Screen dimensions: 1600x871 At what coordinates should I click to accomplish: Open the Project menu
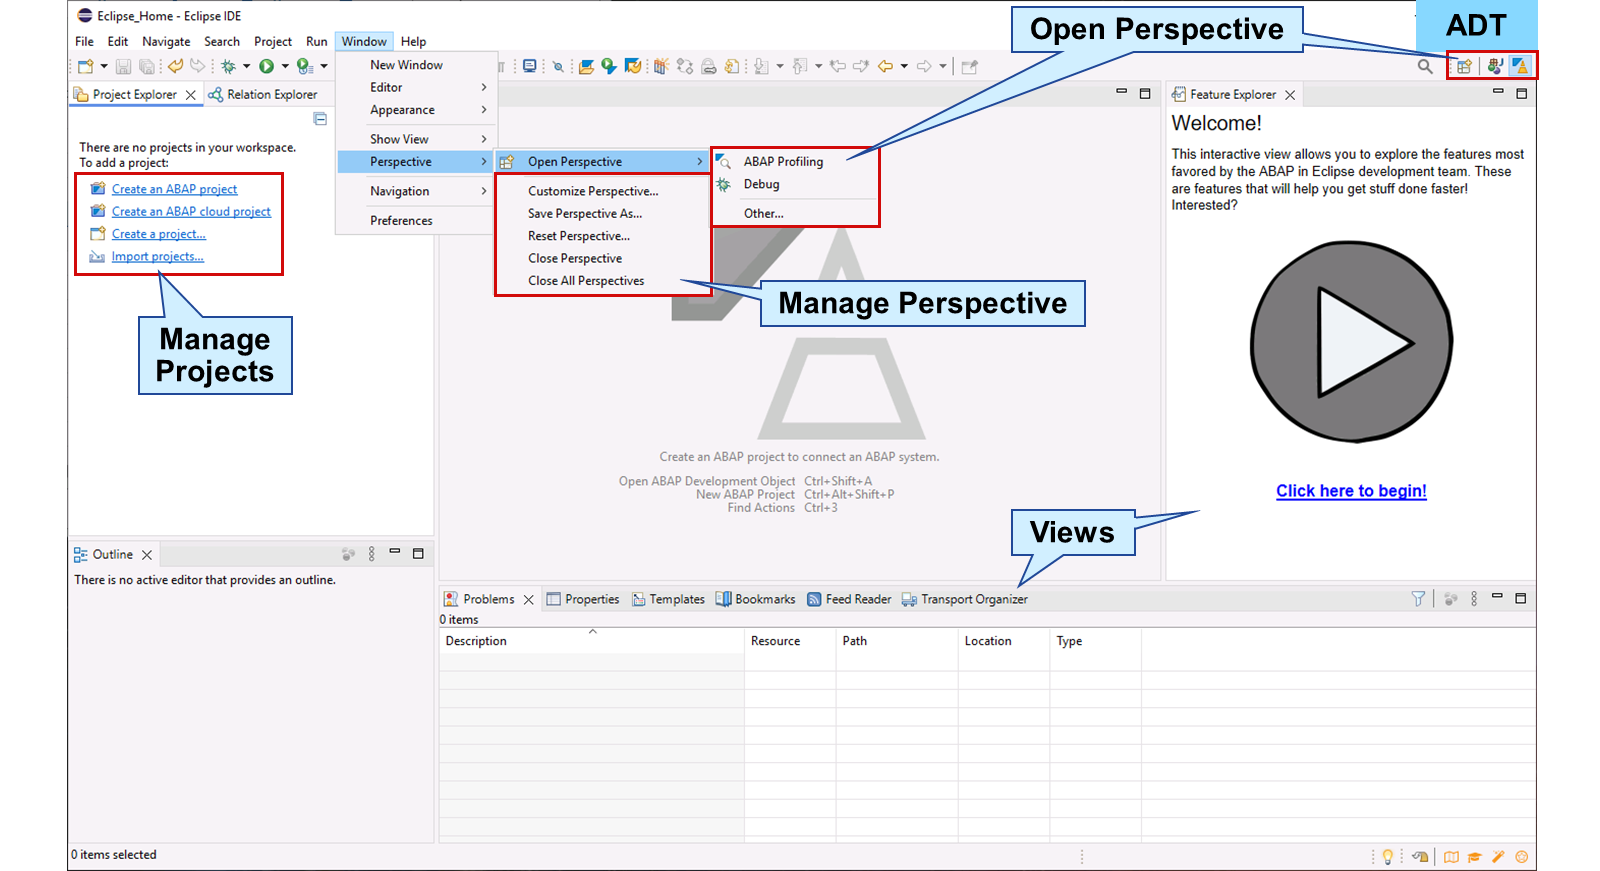coord(273,42)
